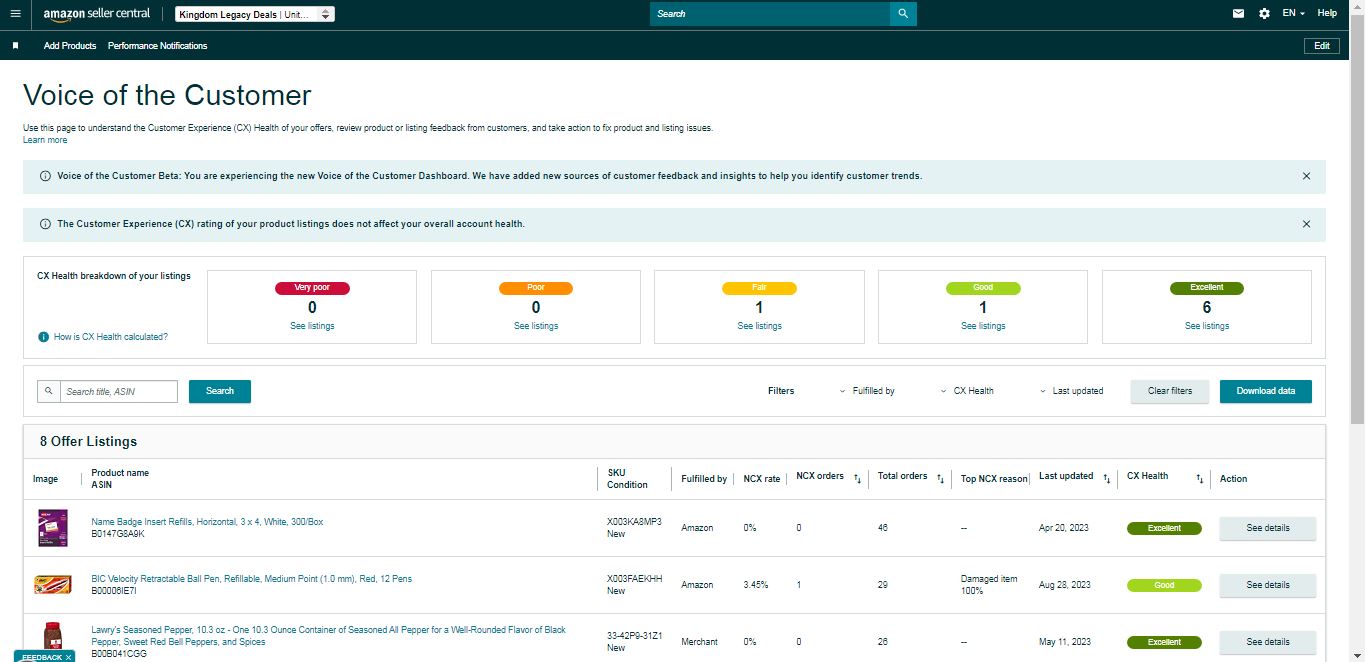Sort by NCX orders column arrows
1365x662 pixels.
tap(857, 479)
